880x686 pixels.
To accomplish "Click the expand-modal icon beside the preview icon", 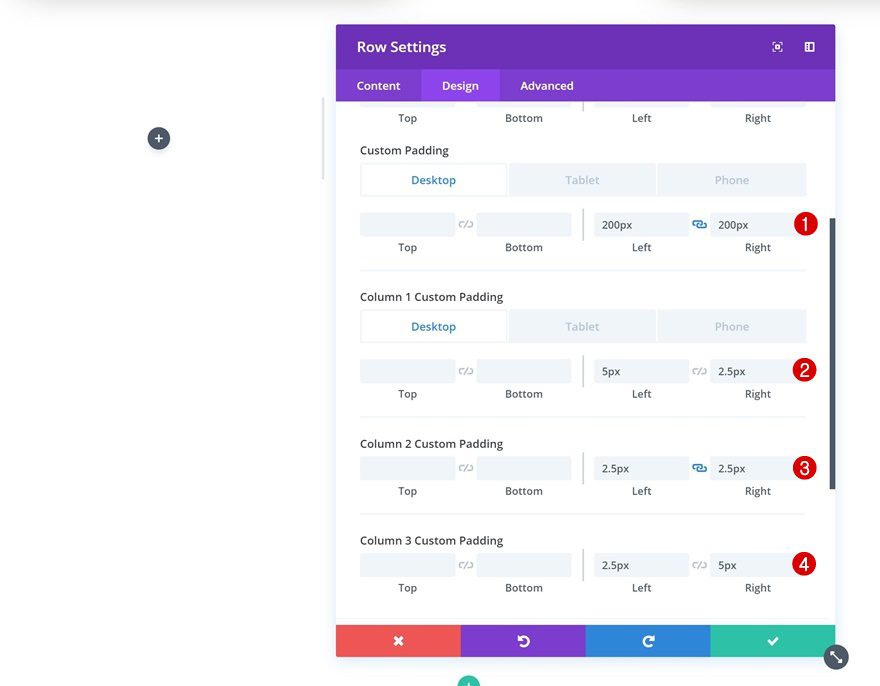I will (809, 46).
